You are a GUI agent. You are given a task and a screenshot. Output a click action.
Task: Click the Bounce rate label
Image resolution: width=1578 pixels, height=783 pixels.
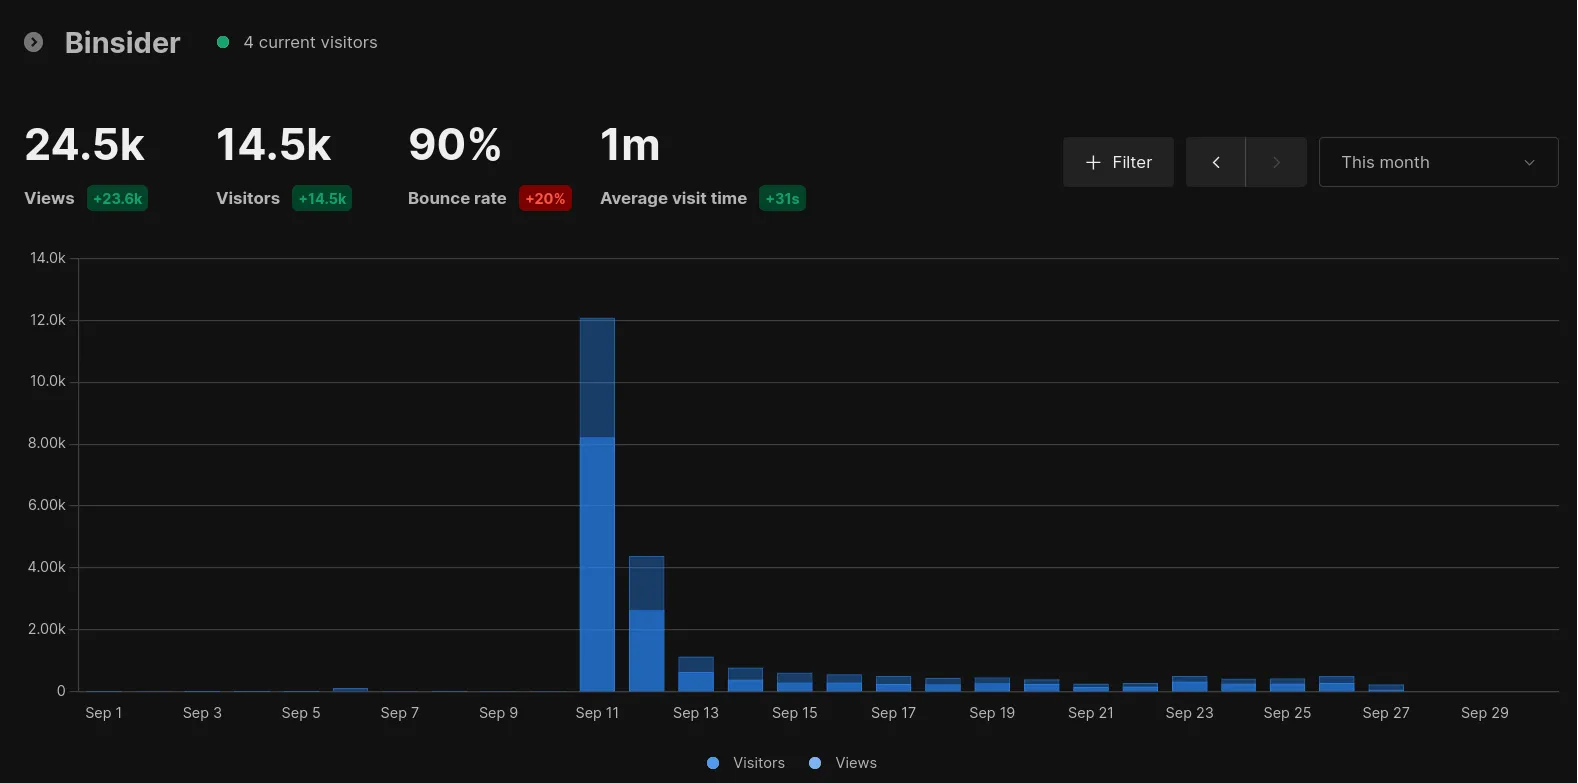point(457,198)
